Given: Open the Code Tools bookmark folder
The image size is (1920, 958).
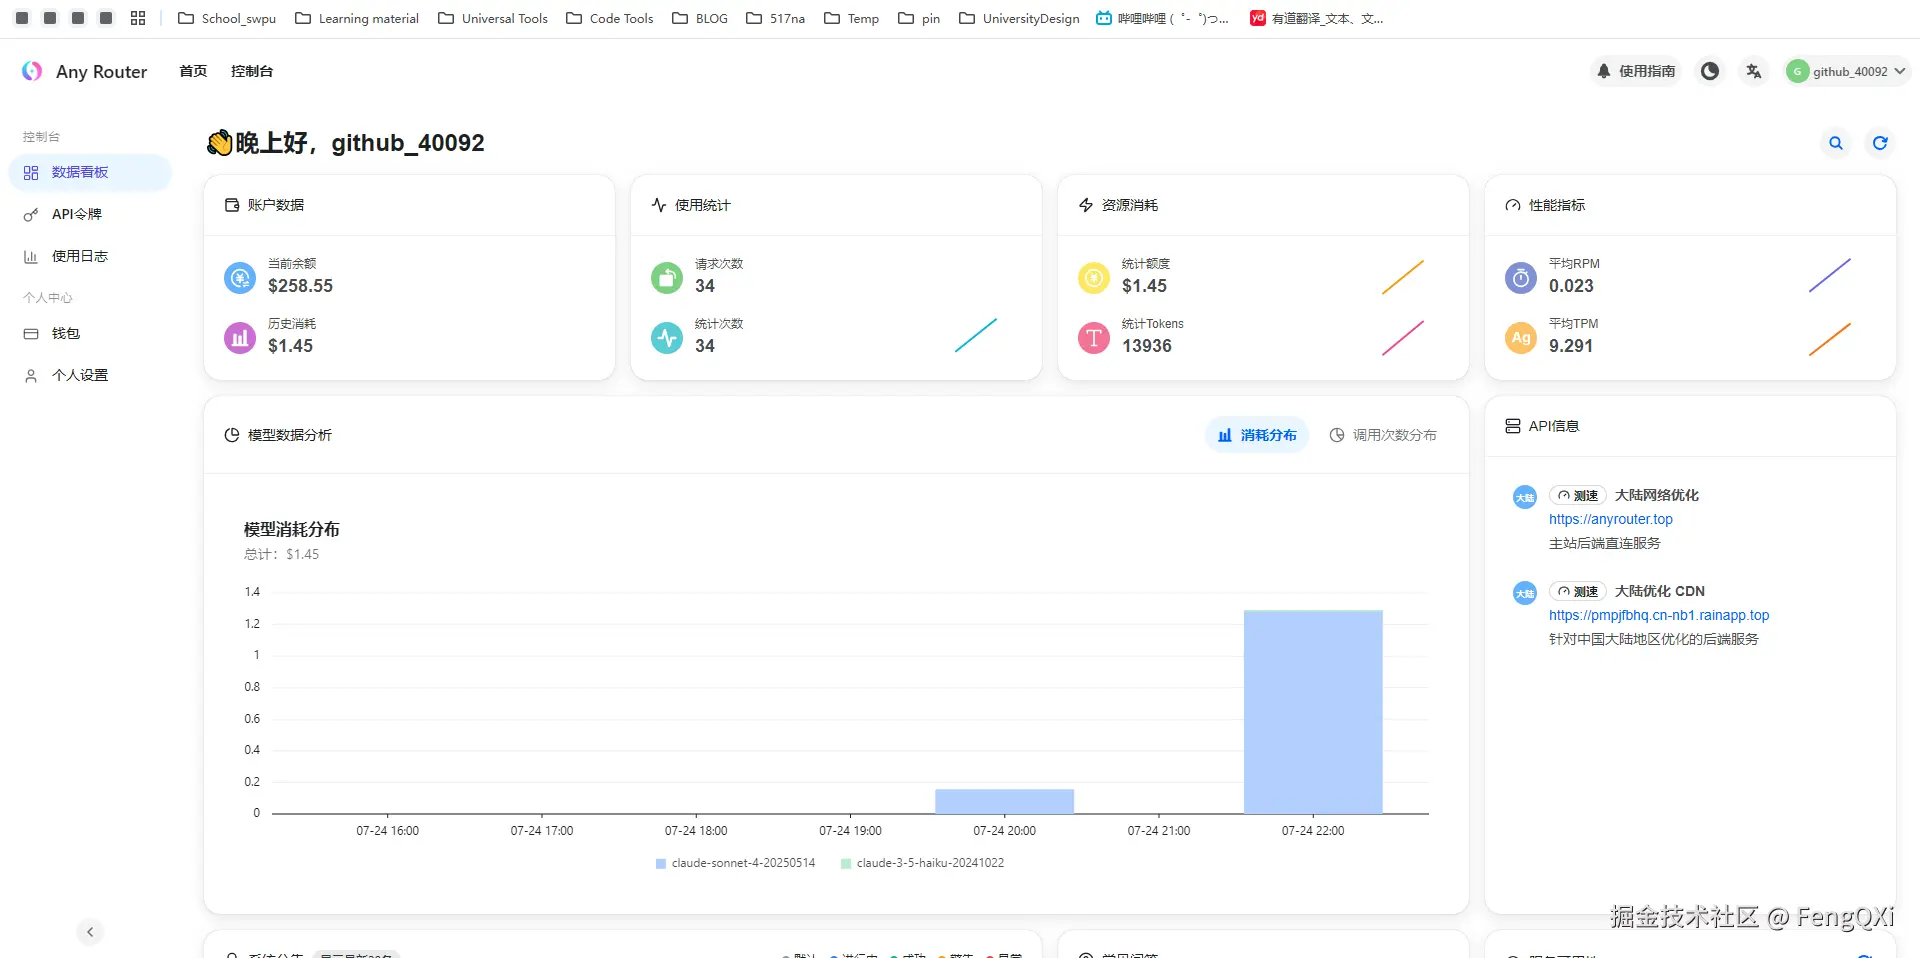Looking at the screenshot, I should click(610, 18).
